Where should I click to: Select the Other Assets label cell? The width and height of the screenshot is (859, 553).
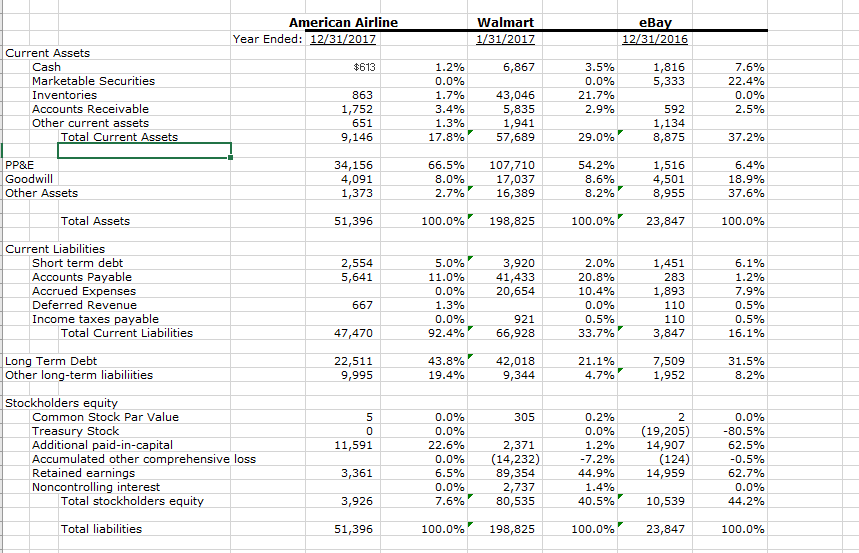pyautogui.click(x=42, y=193)
